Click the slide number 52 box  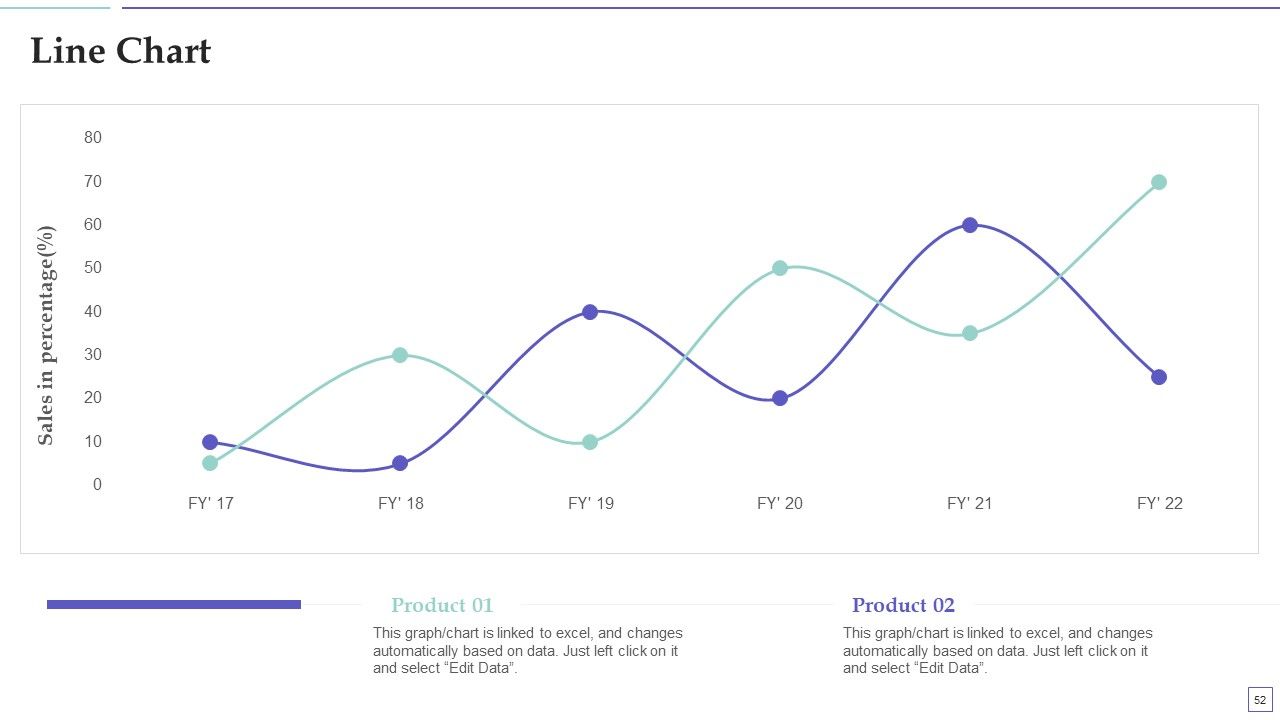[x=1259, y=700]
